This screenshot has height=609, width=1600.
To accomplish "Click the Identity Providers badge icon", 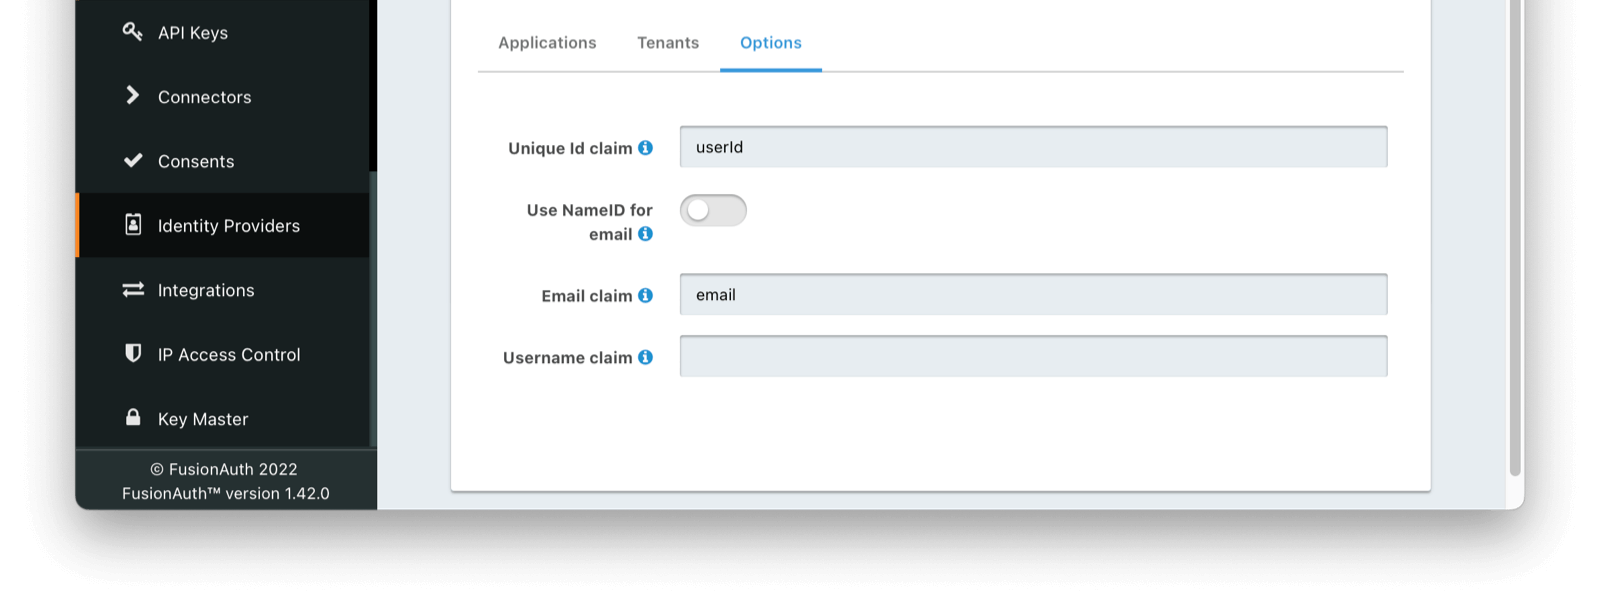I will click(133, 224).
